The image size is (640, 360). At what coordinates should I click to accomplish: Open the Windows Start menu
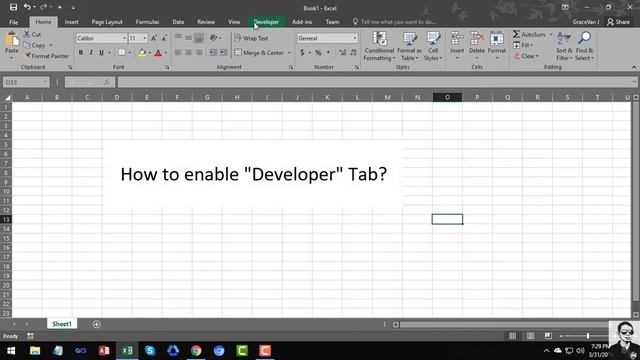pyautogui.click(x=11, y=351)
